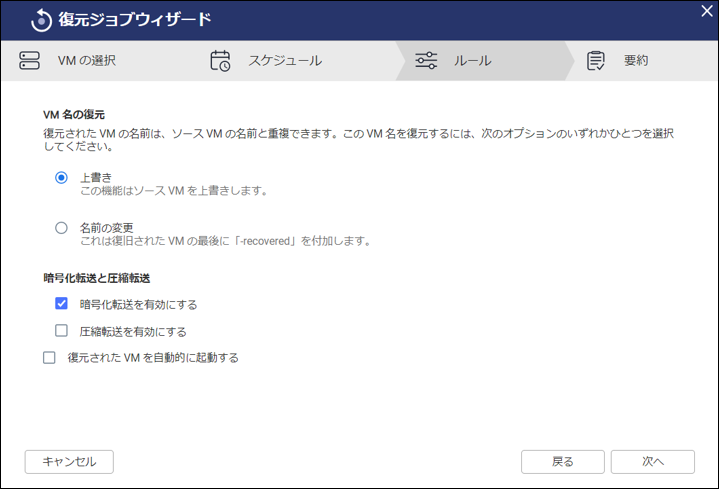This screenshot has width=719, height=489.
Task: Go back with the 戻る button
Action: 563,461
